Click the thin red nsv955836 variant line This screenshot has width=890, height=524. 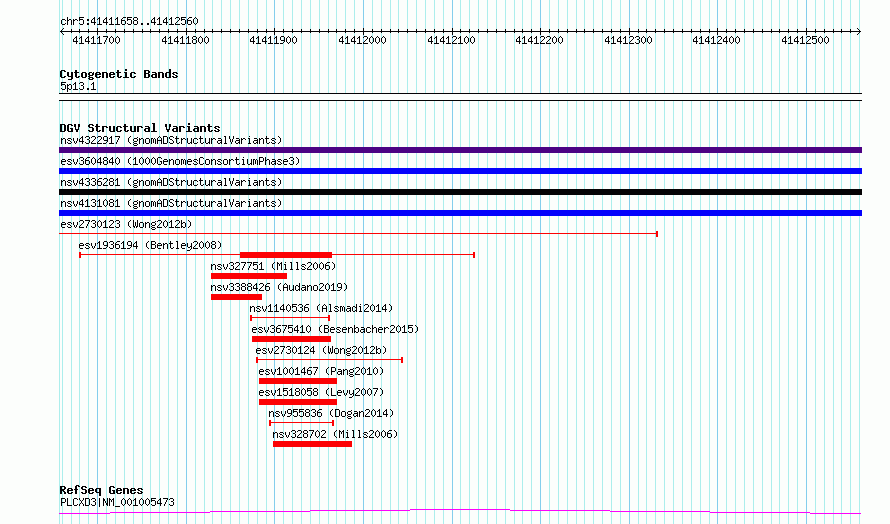click(301, 423)
